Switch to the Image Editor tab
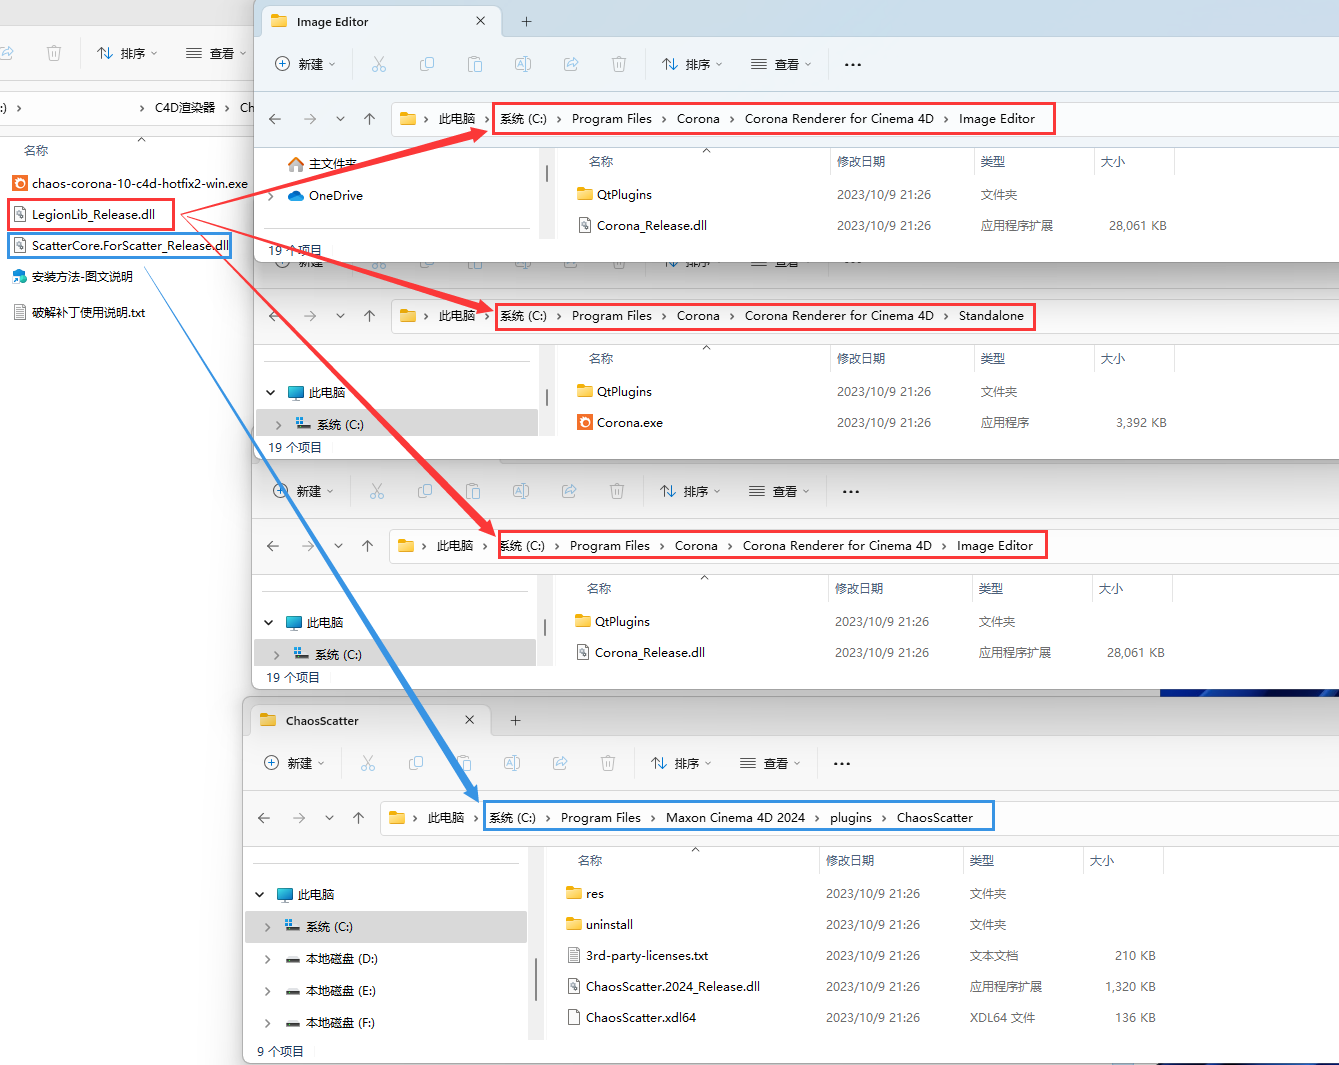Viewport: 1339px width, 1065px height. coord(332,22)
